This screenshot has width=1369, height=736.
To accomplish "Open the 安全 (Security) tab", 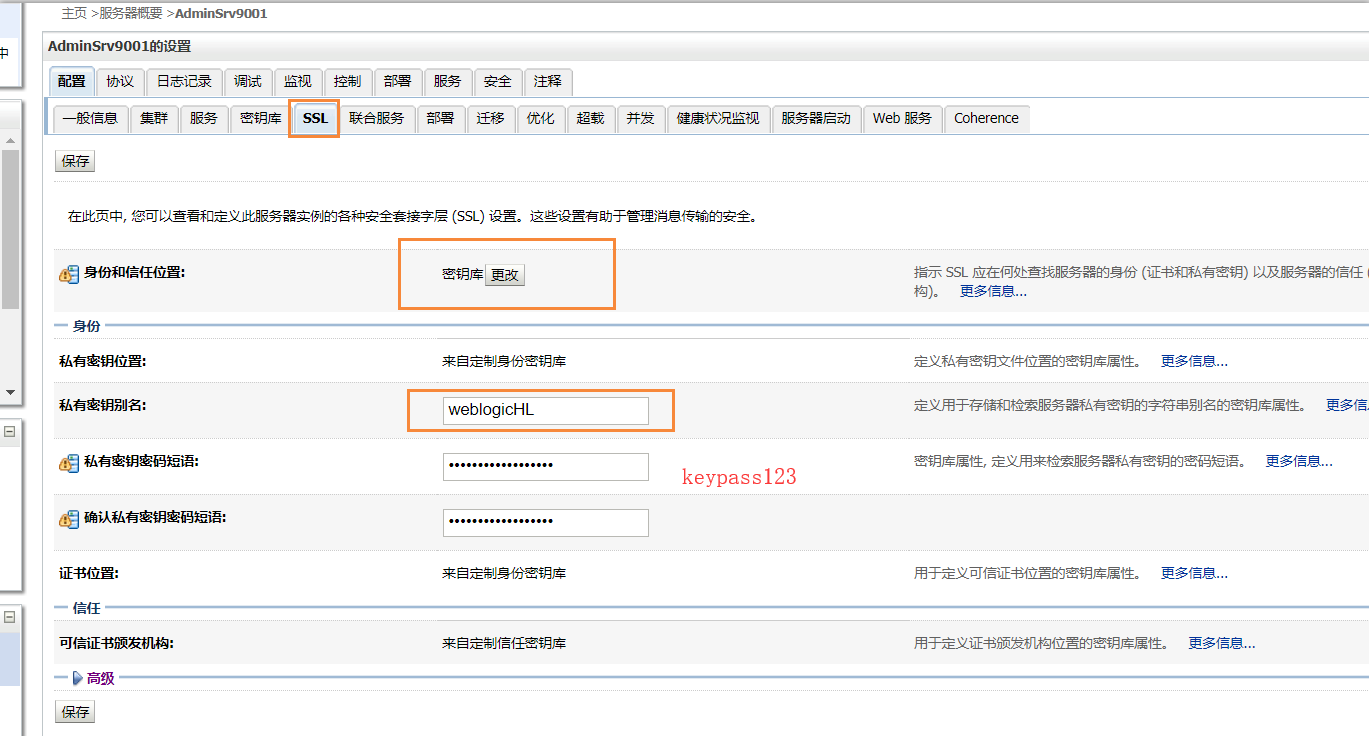I will pyautogui.click(x=497, y=82).
